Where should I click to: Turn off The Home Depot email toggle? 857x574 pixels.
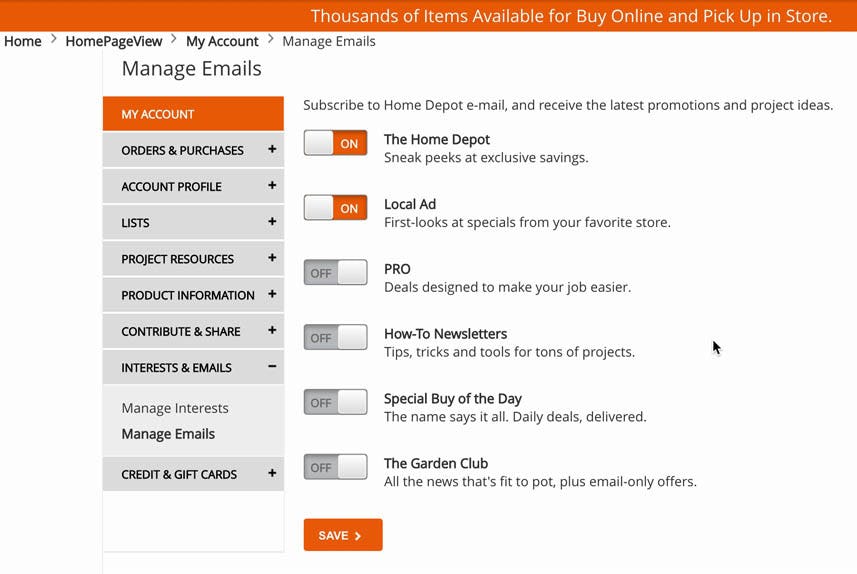[x=335, y=143]
